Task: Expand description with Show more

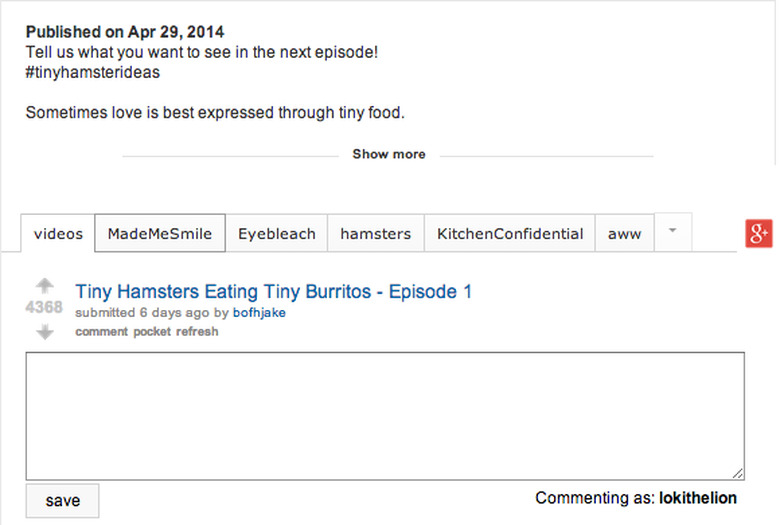Action: pyautogui.click(x=388, y=154)
